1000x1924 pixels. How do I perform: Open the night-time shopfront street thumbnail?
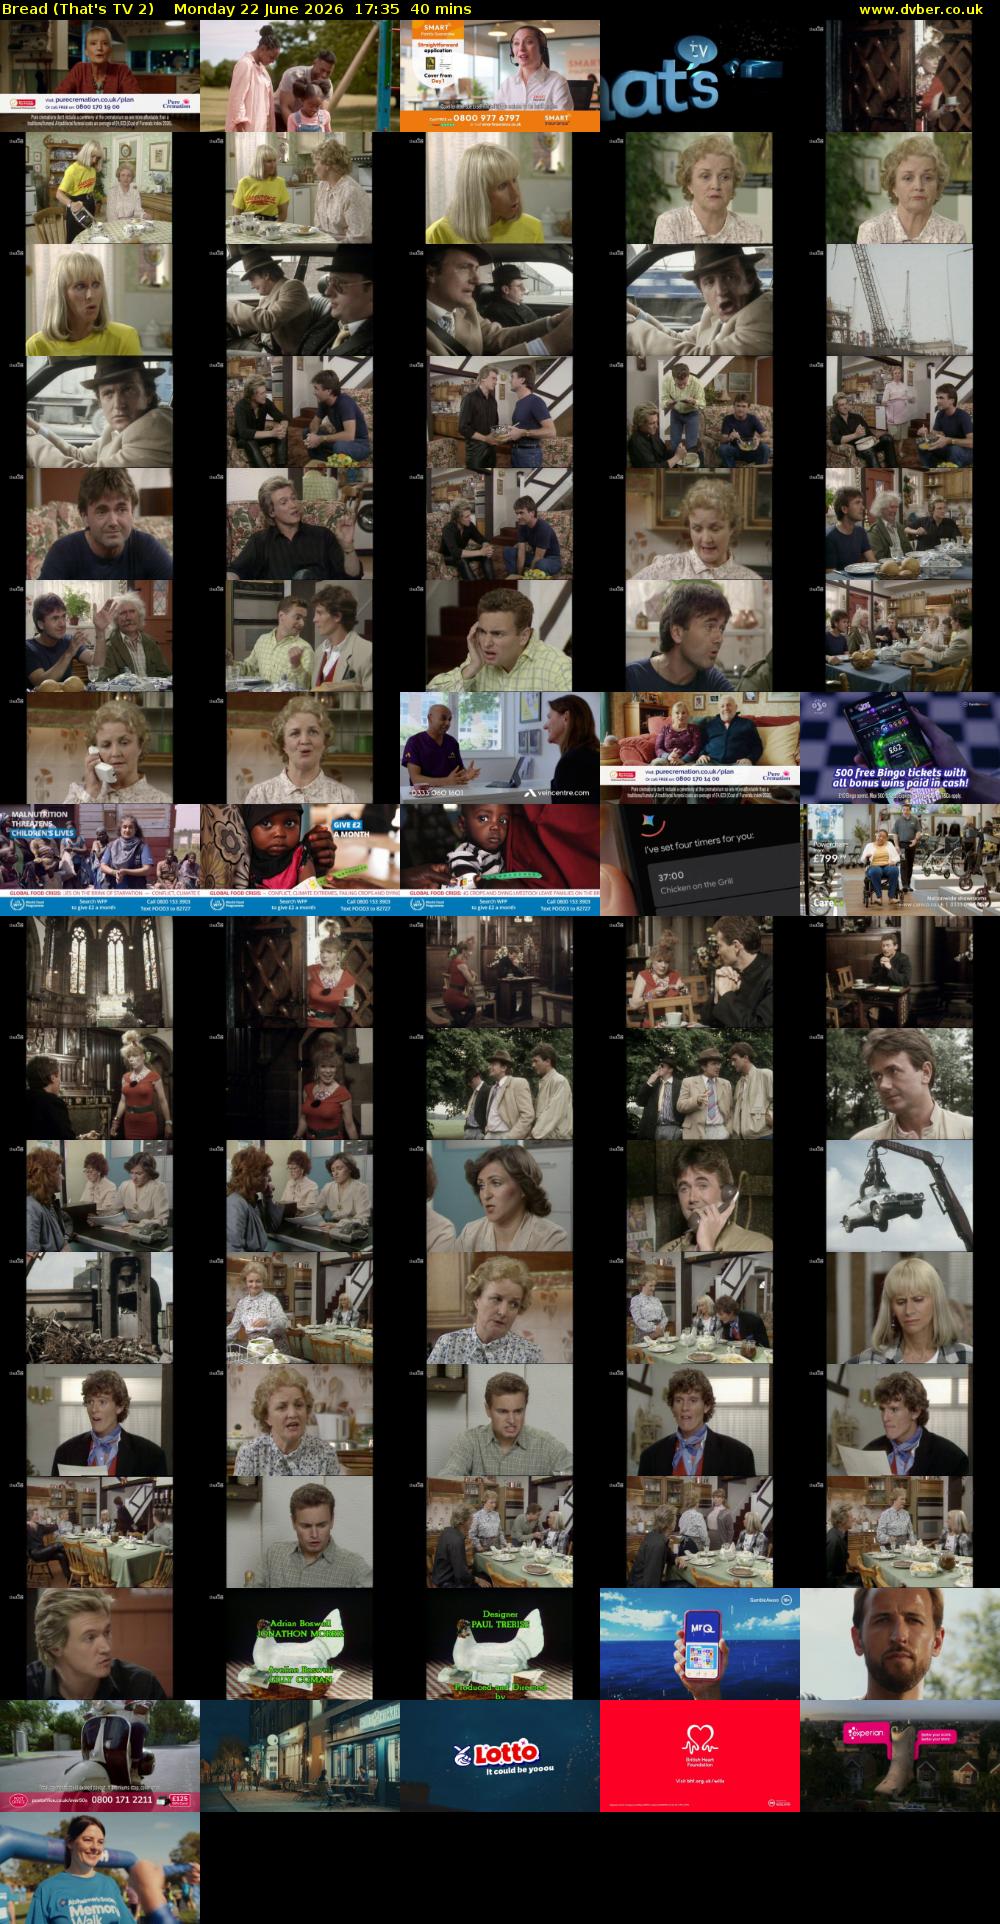tap(300, 1756)
